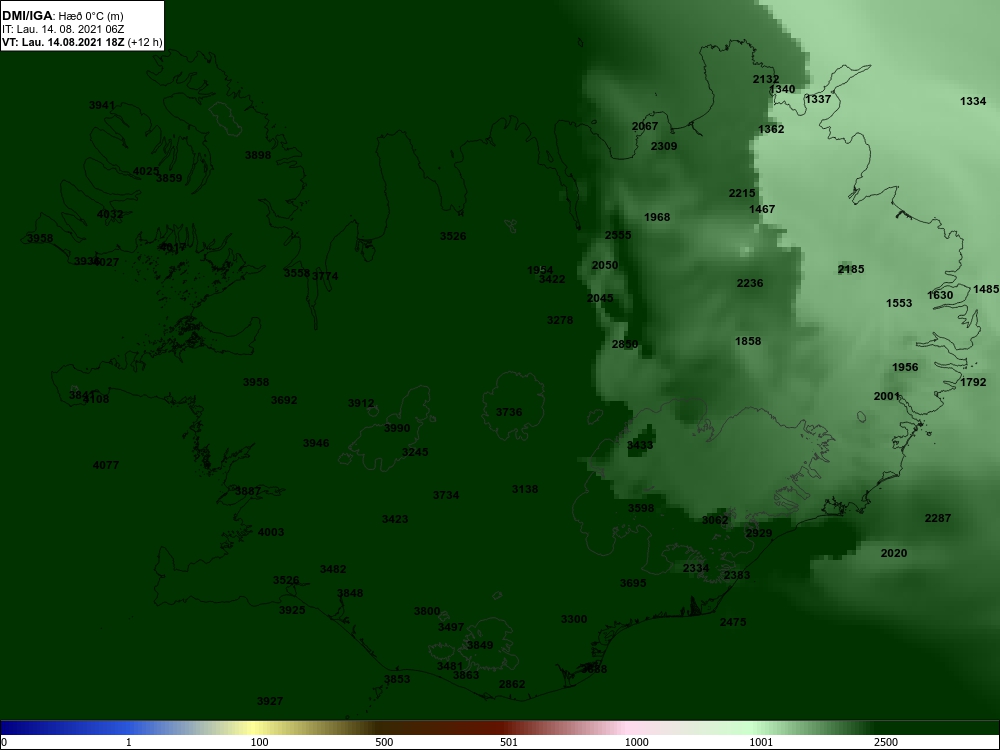Click the map value 2185
This screenshot has width=1000, height=750.
tap(851, 269)
